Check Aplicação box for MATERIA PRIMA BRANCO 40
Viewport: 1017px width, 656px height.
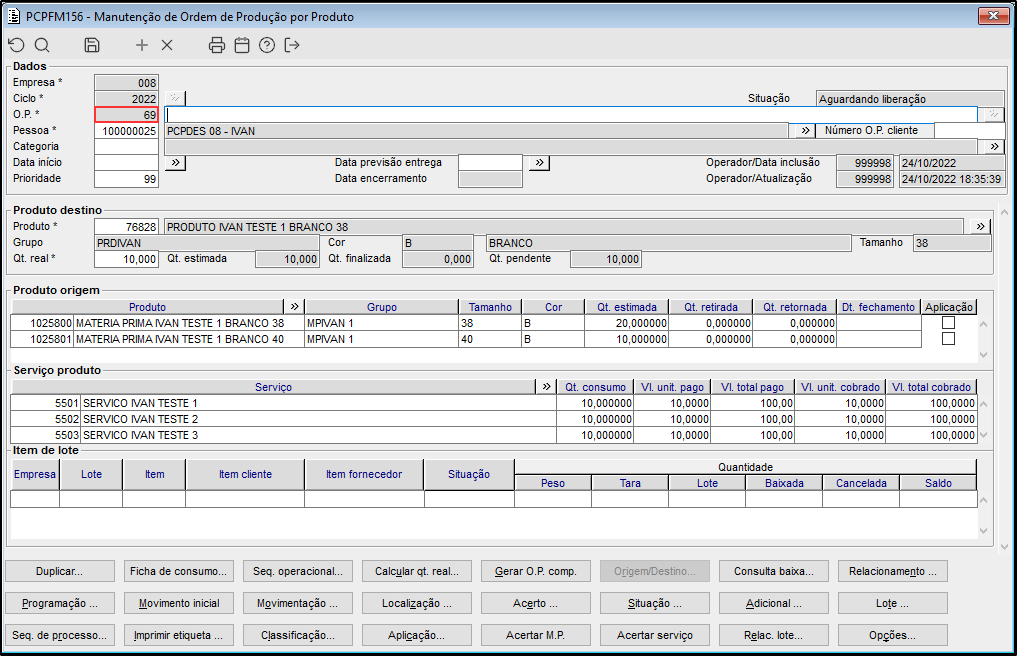point(948,339)
